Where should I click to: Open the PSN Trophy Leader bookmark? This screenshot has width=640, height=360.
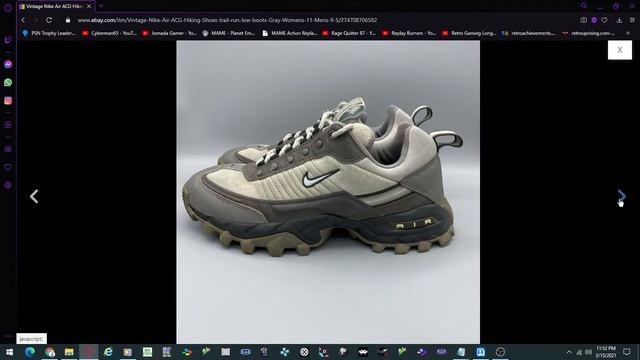[49, 33]
